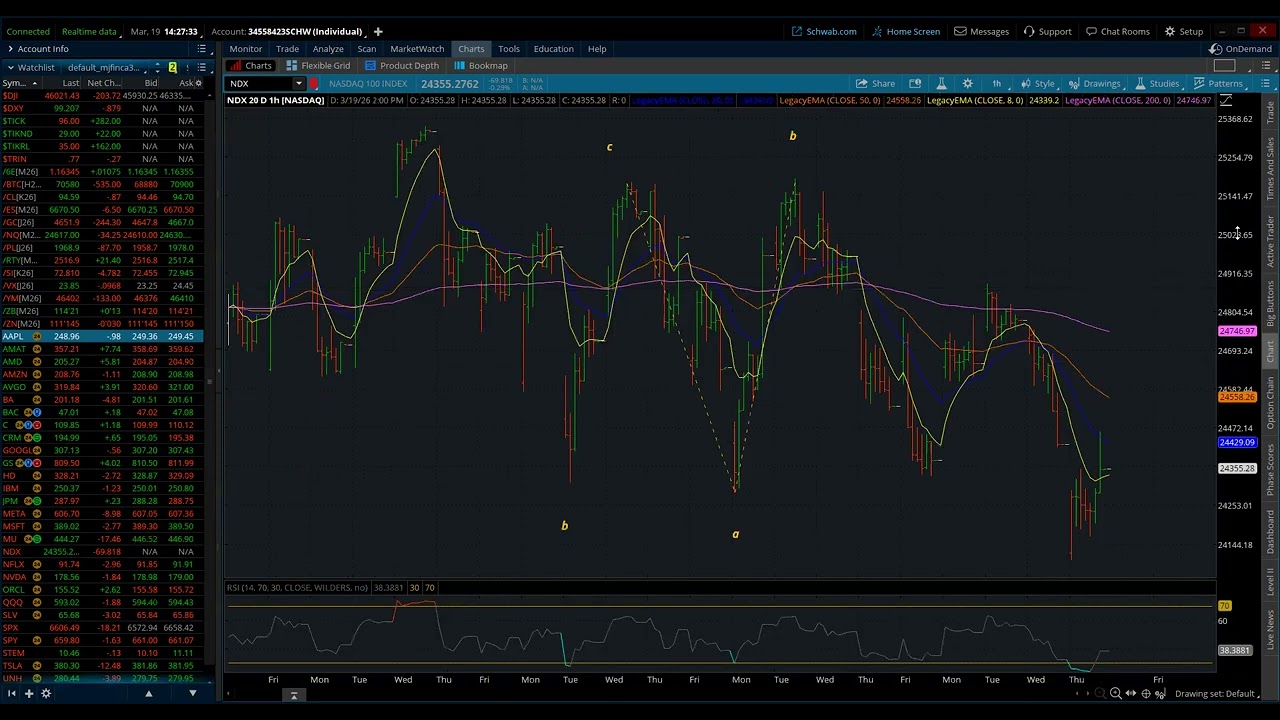
Task: Toggle OnDemand mode
Action: tap(1240, 48)
